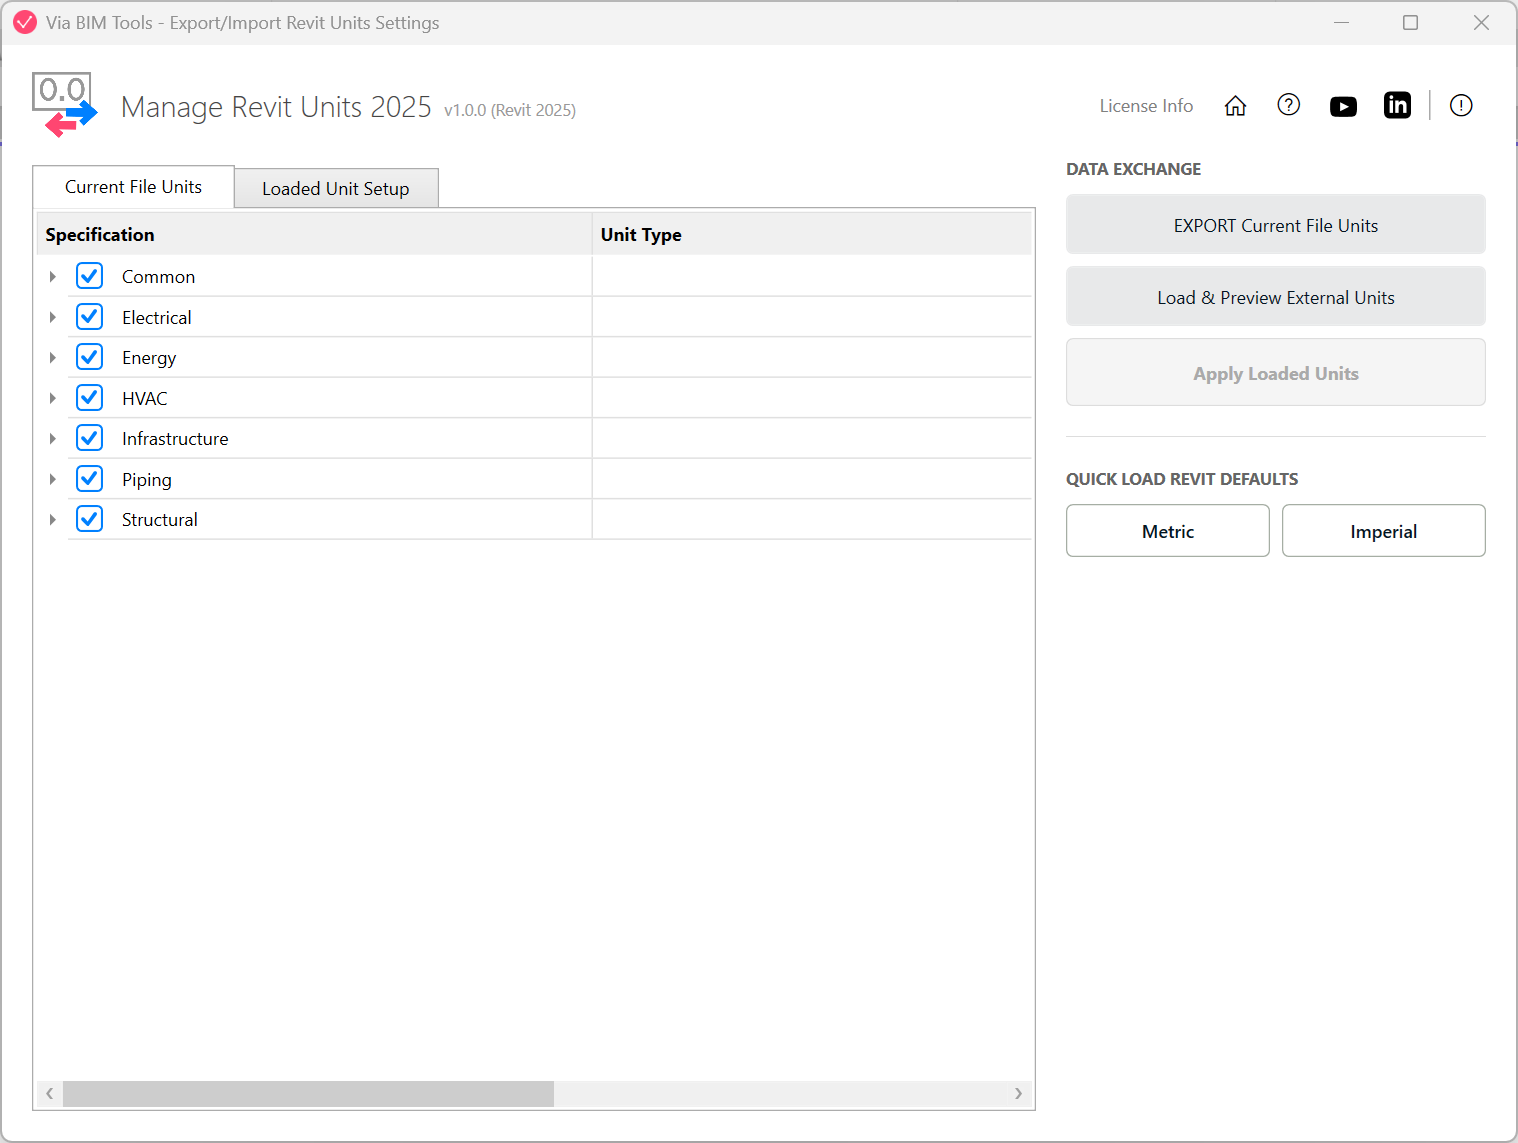Disable the Infrastructure checkbox
The width and height of the screenshot is (1518, 1143).
pos(90,438)
